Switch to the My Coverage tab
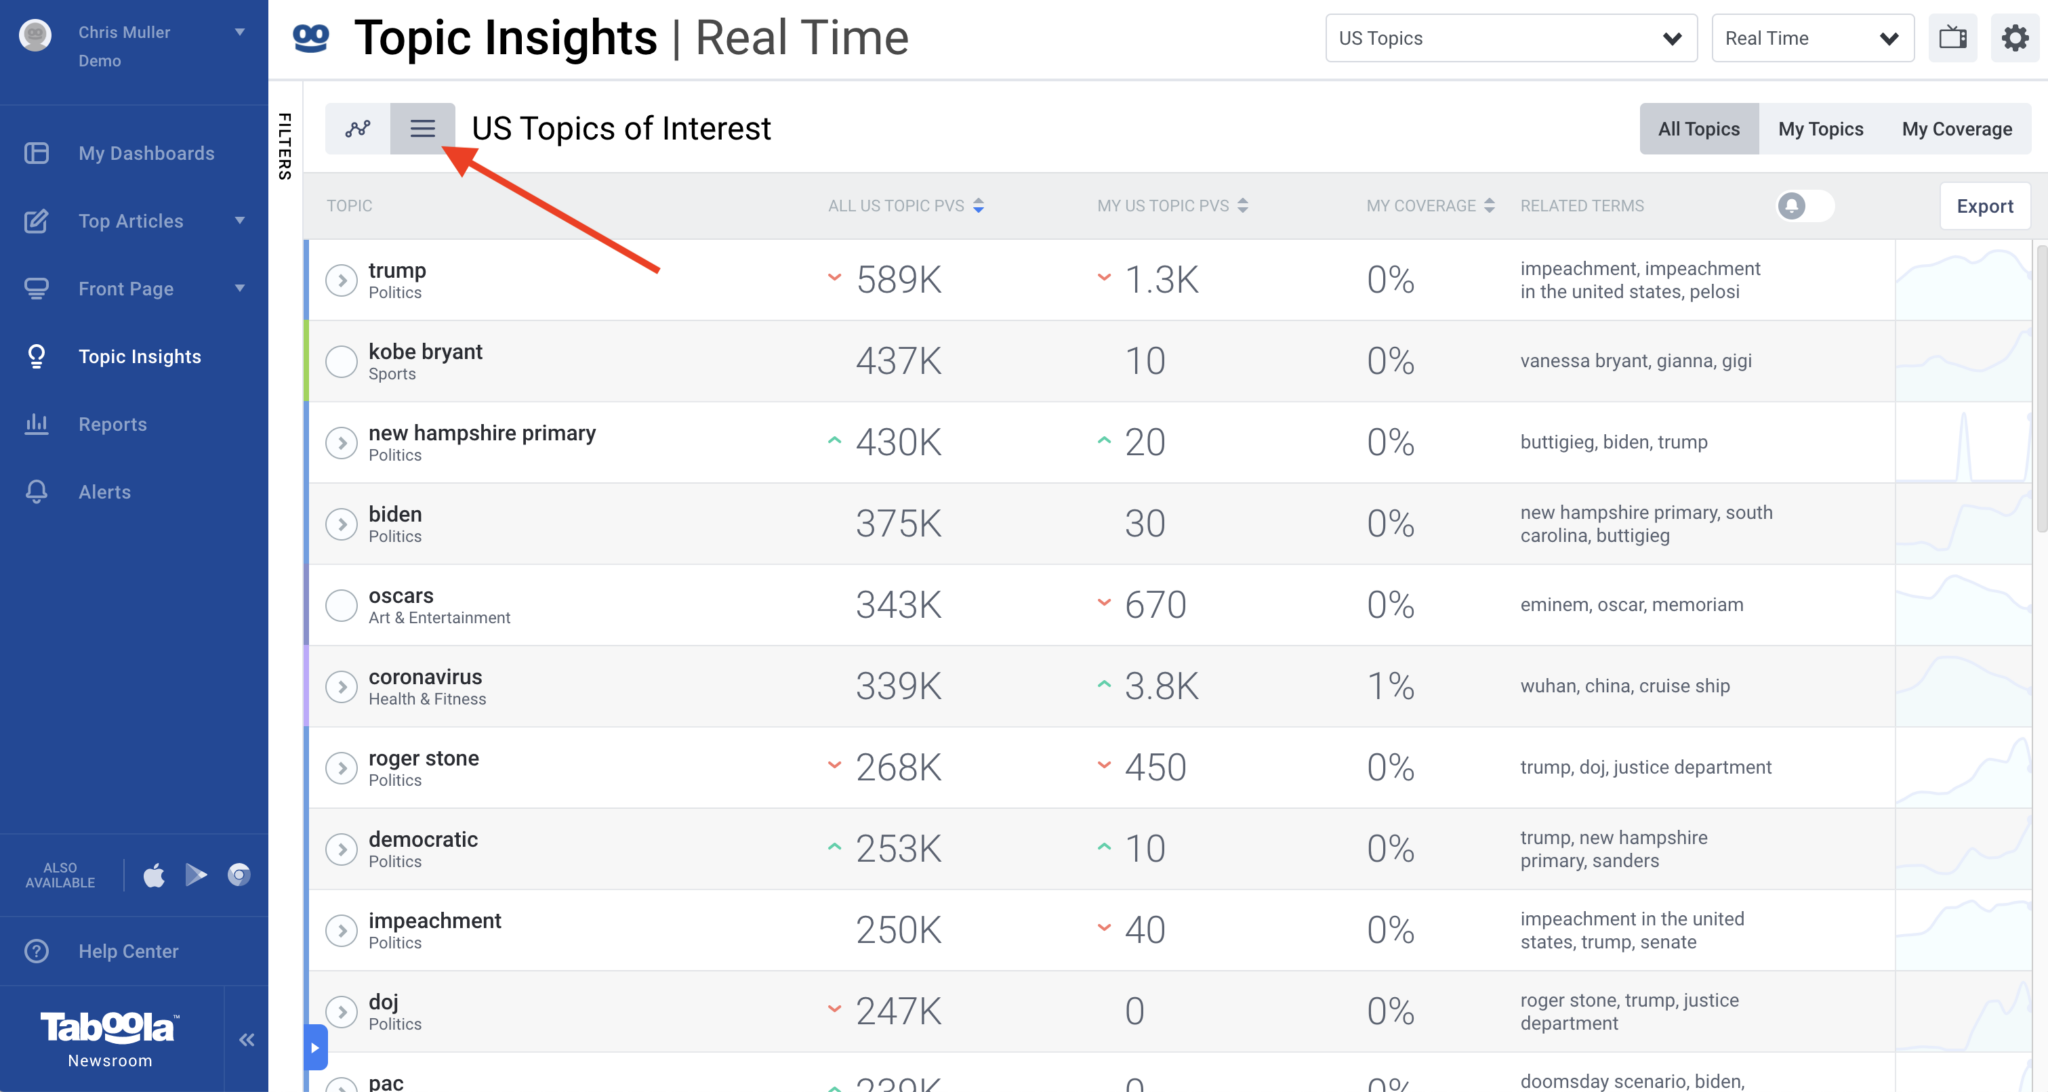Image resolution: width=2048 pixels, height=1092 pixels. coord(1956,128)
